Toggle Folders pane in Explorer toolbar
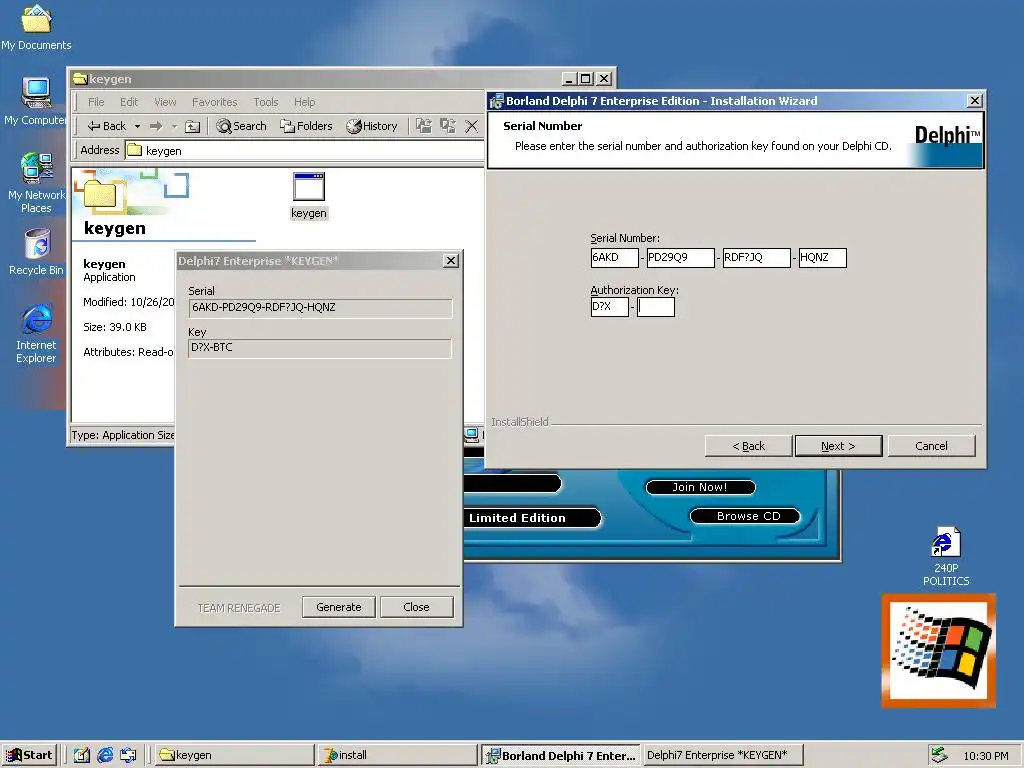Viewport: 1024px width, 768px height. click(x=306, y=126)
